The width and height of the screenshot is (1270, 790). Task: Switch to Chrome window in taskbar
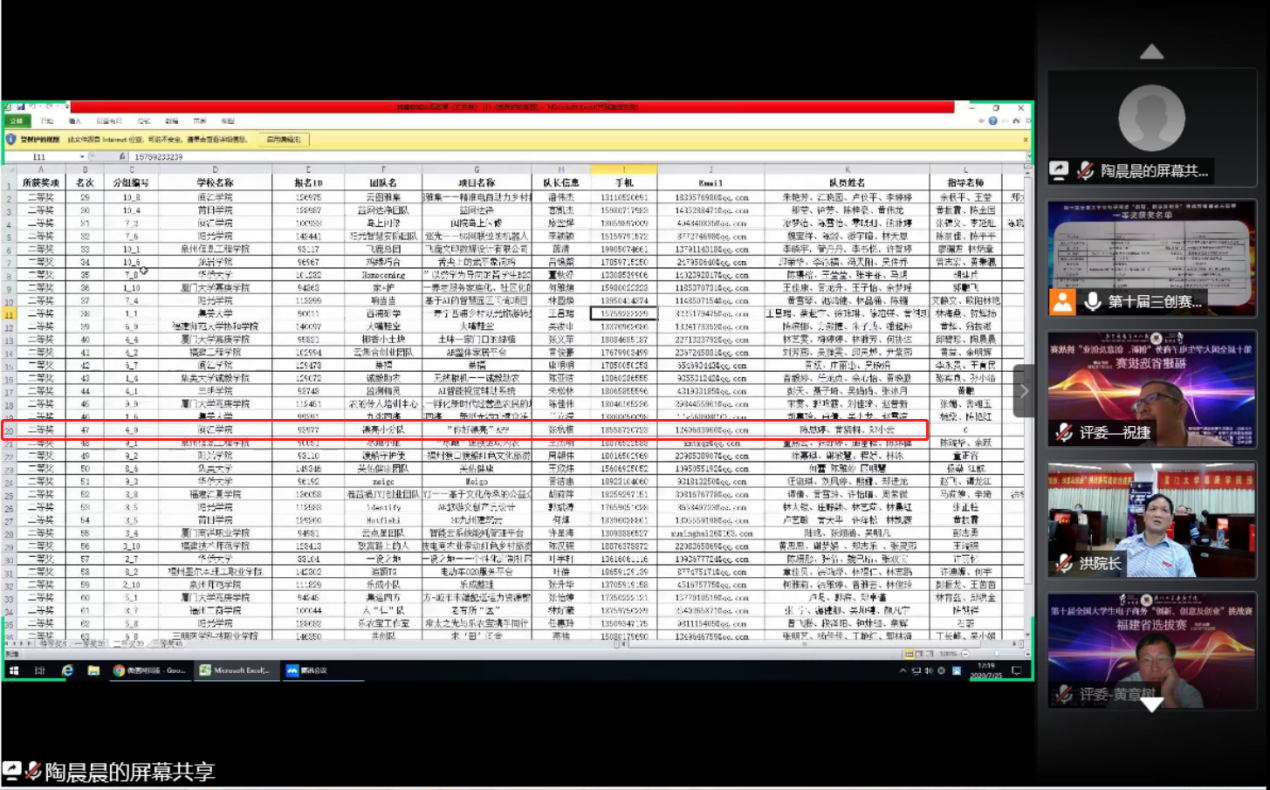click(148, 670)
